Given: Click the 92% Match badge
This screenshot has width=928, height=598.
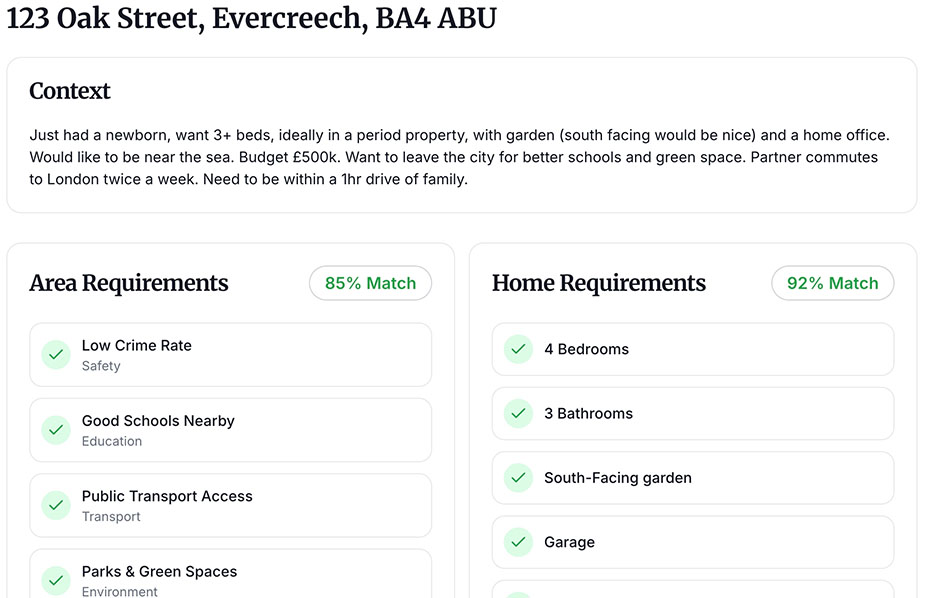Looking at the screenshot, I should point(832,283).
